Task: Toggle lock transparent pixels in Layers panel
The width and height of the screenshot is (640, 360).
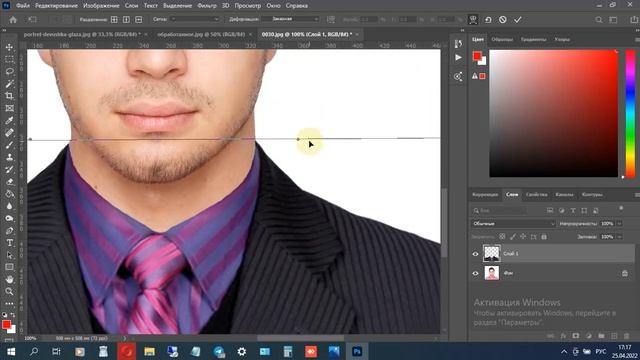Action: (502, 237)
